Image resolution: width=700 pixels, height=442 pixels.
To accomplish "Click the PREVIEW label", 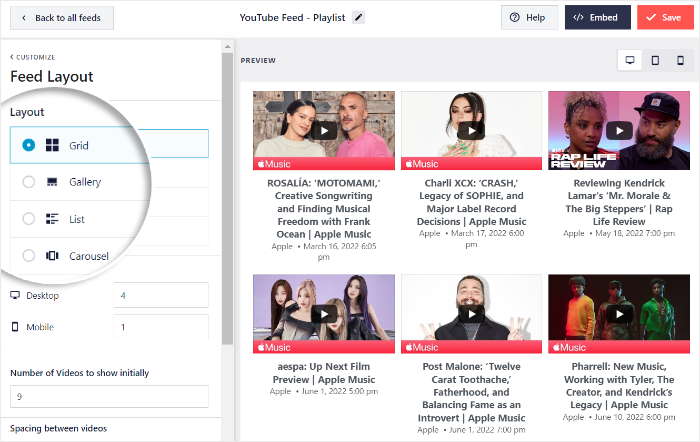I will coord(258,60).
